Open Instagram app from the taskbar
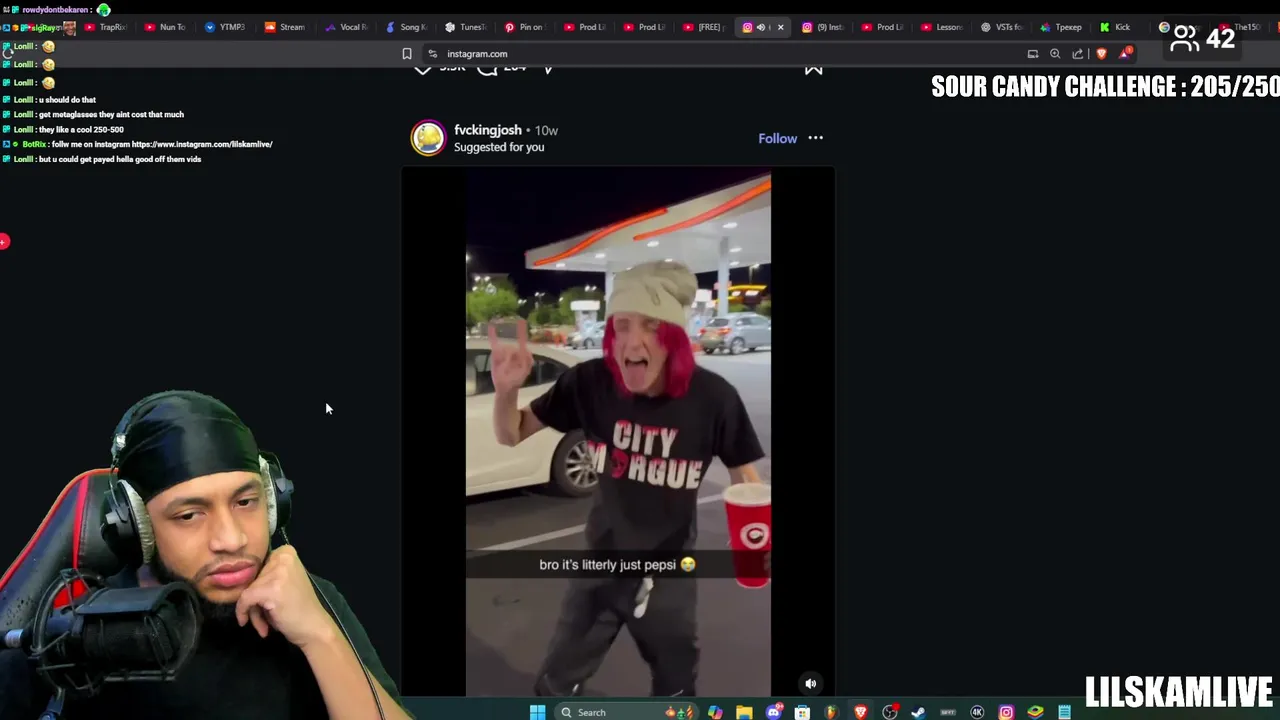The height and width of the screenshot is (720, 1280). tap(1006, 712)
